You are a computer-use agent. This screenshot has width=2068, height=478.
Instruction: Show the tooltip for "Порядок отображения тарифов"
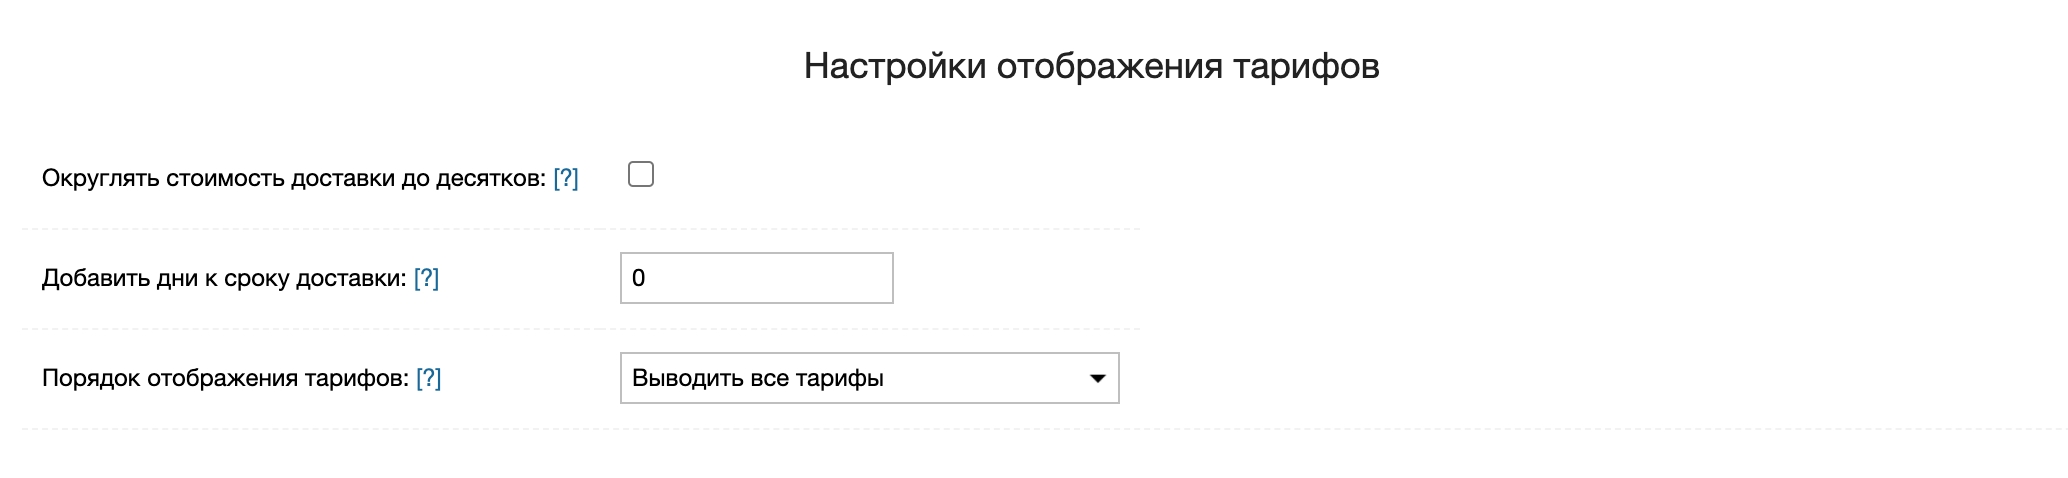coord(428,378)
